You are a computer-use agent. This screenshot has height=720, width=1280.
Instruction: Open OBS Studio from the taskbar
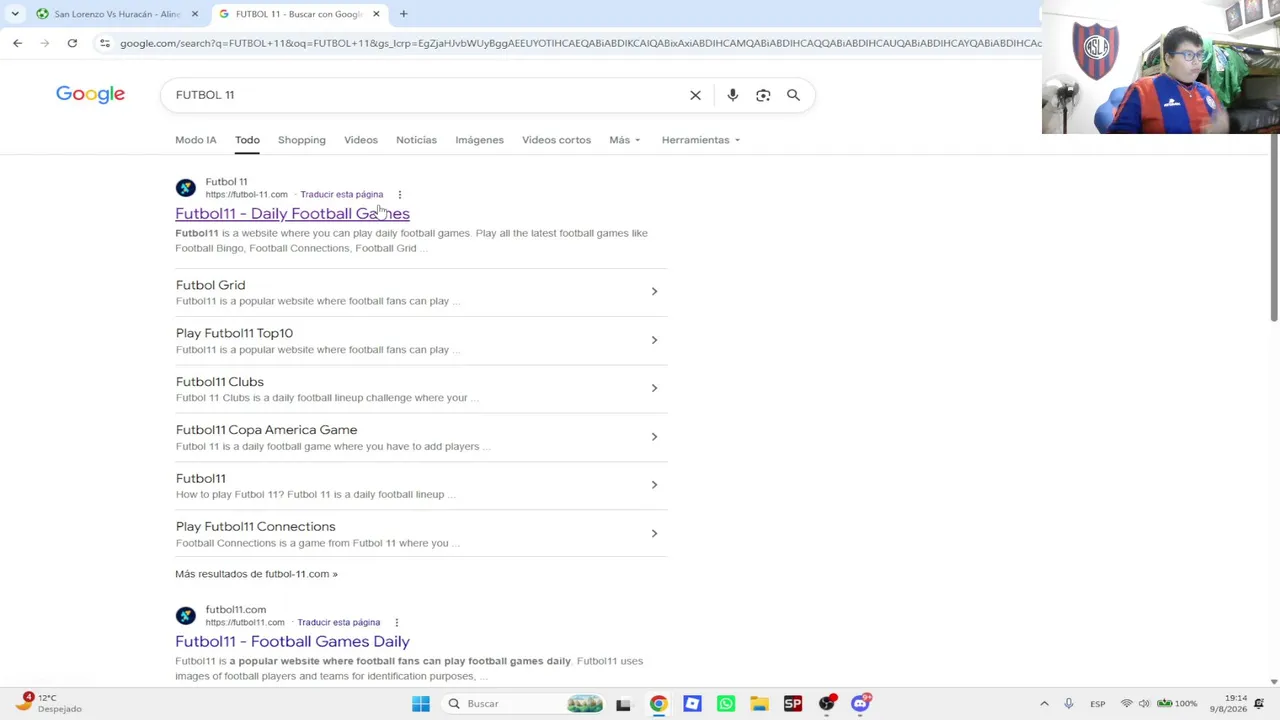827,704
